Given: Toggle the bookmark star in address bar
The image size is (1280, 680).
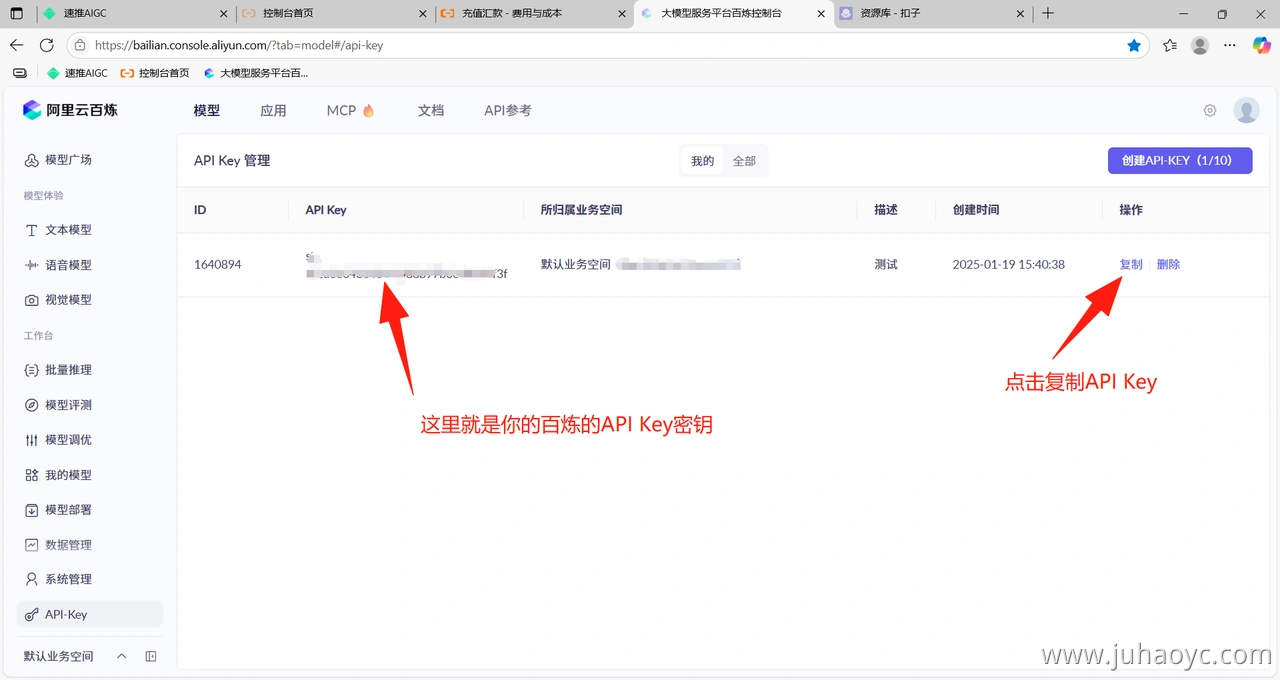Looking at the screenshot, I should point(1134,45).
